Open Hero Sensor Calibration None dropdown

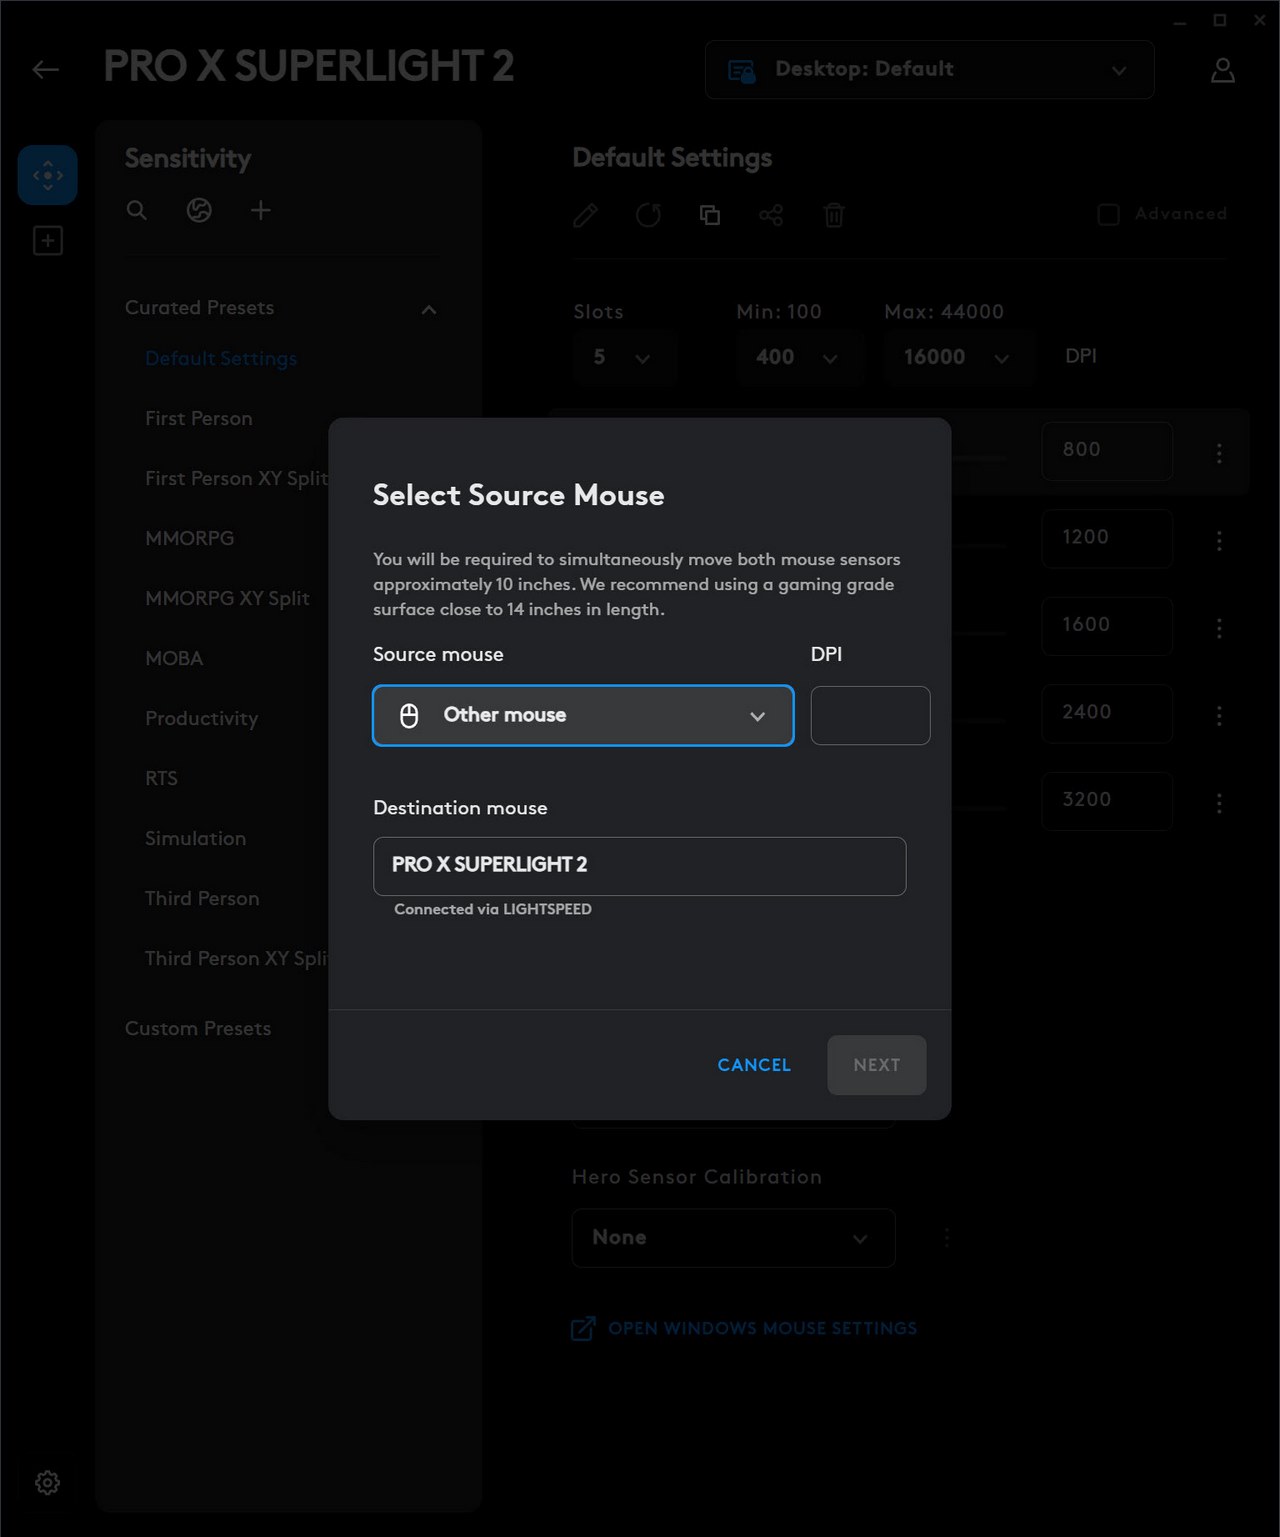coord(733,1238)
